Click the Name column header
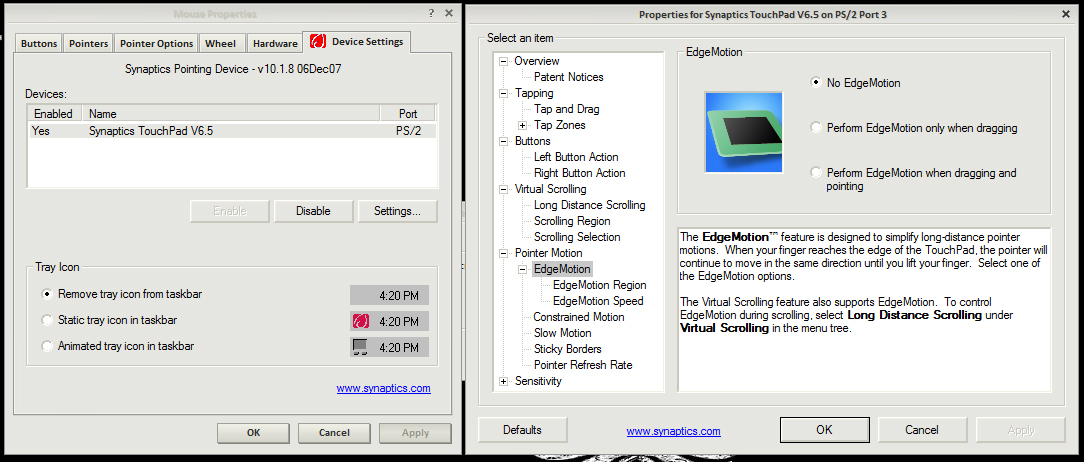The height and width of the screenshot is (462, 1084). coord(232,113)
